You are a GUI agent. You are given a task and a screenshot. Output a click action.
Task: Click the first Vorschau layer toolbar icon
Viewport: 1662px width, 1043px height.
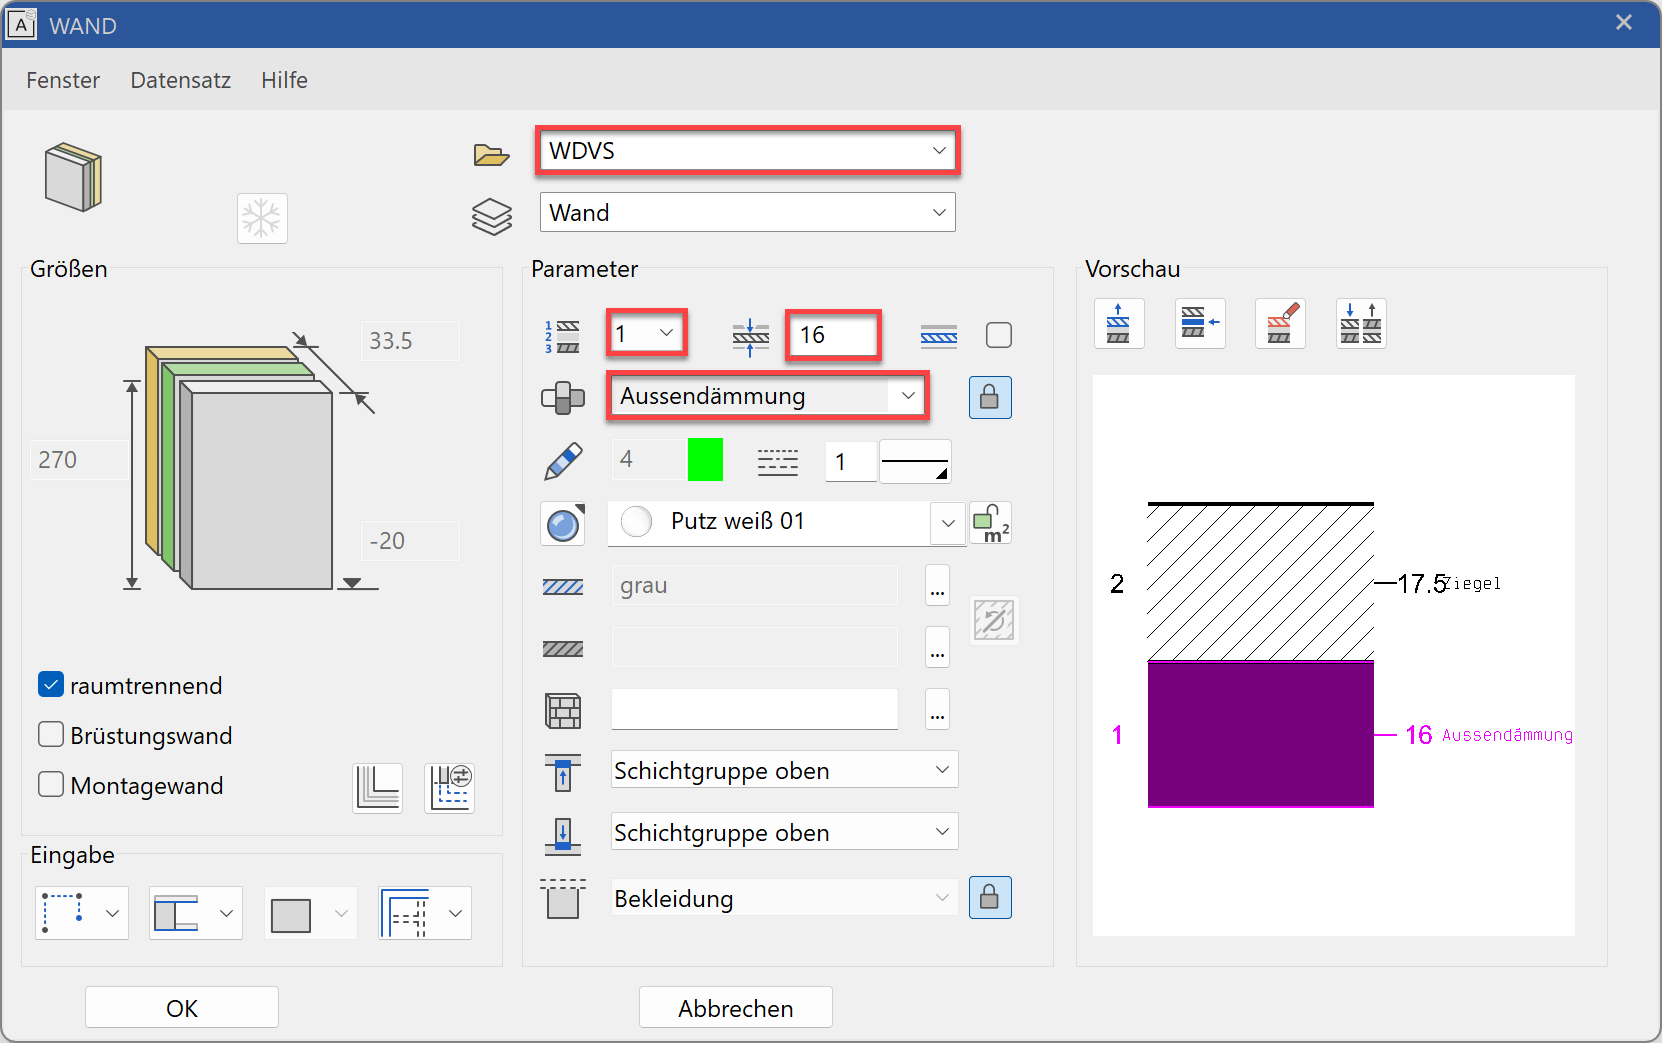pos(1118,324)
